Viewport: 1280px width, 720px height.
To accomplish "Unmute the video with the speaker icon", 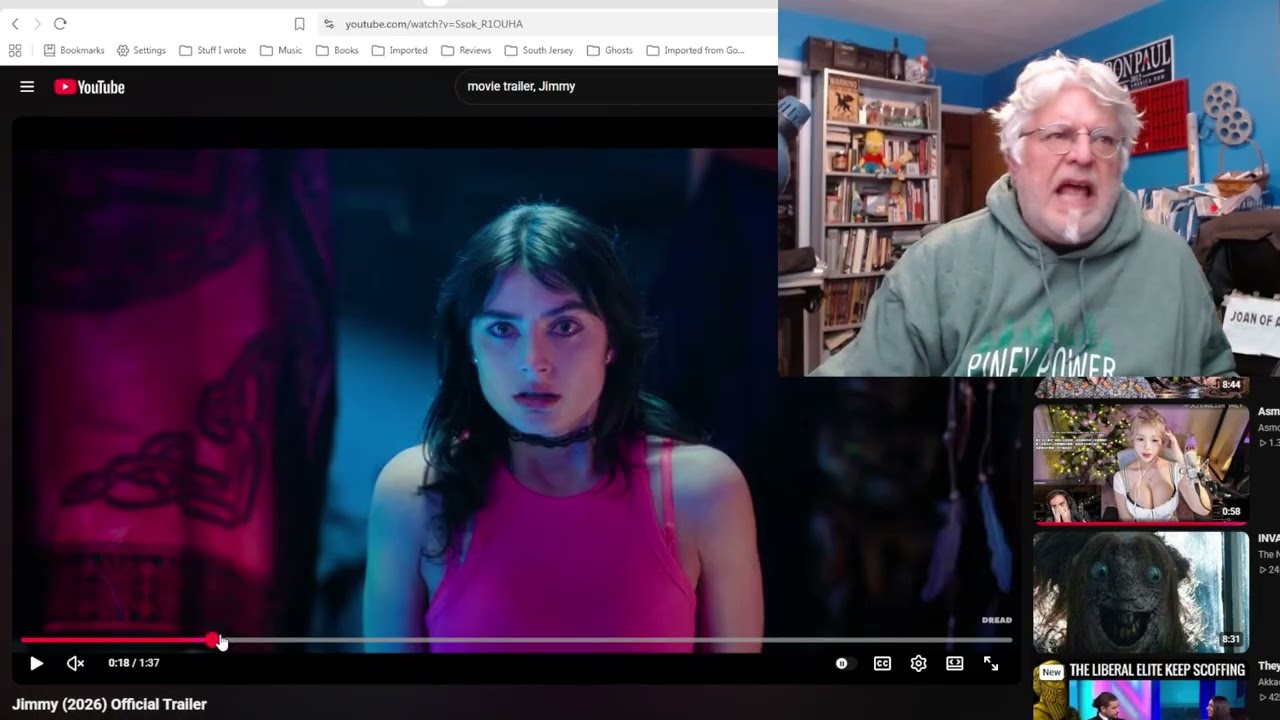I will (75, 663).
